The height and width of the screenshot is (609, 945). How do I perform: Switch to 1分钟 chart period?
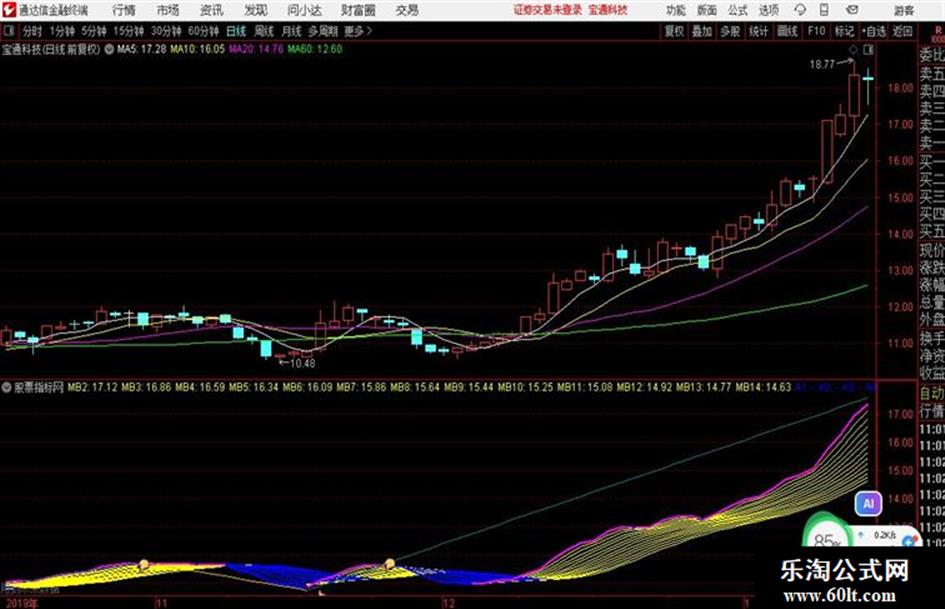[62, 31]
